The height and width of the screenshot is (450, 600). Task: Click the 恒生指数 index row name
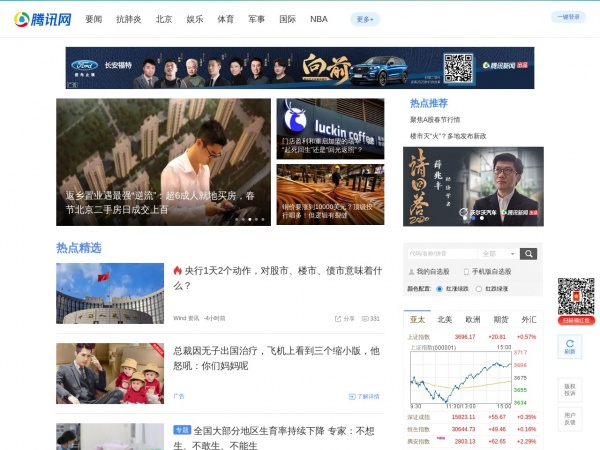(419, 429)
